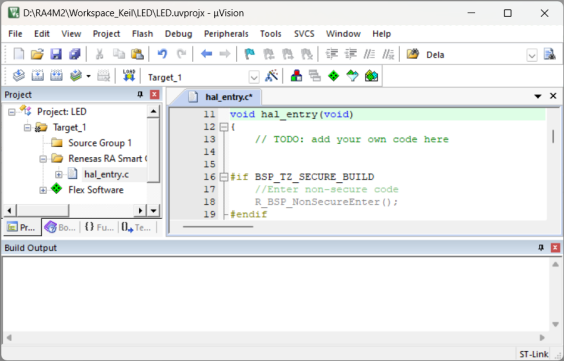The width and height of the screenshot is (564, 361).
Task: Paste using the clipboard icon
Action: pos(137,54)
